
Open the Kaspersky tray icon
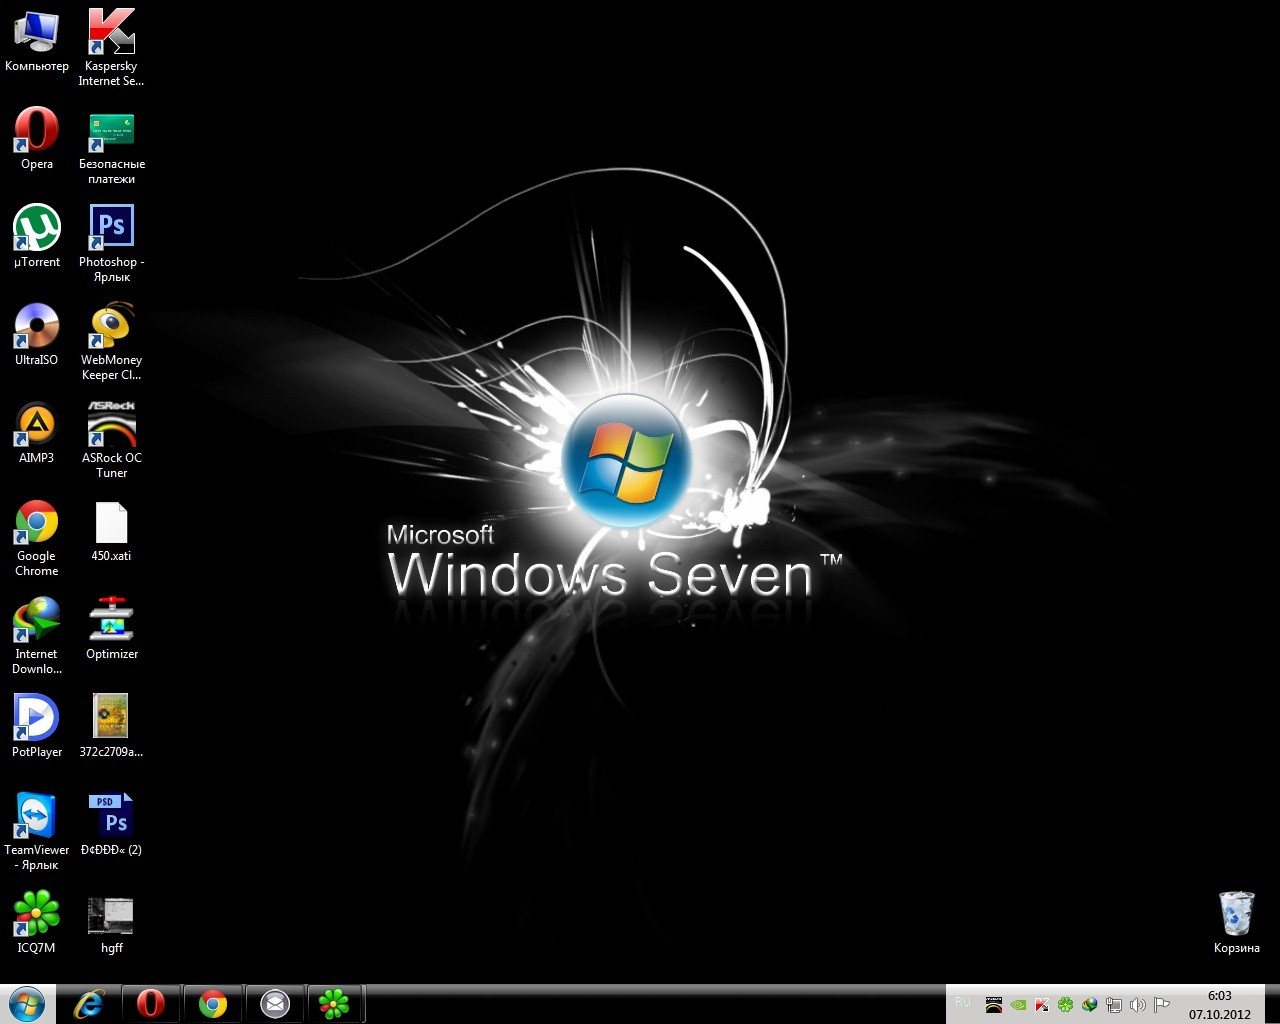click(x=1042, y=1004)
